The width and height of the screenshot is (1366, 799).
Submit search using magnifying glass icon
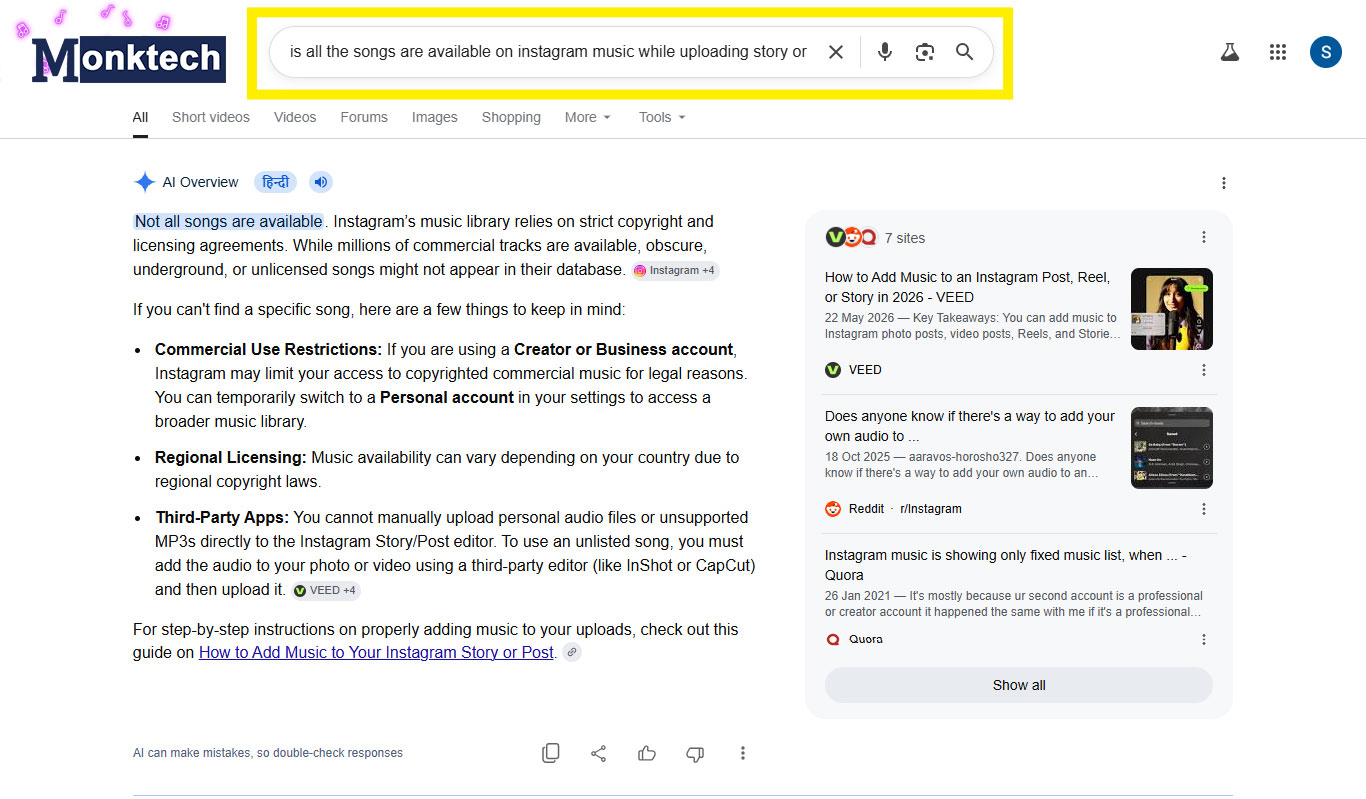pyautogui.click(x=964, y=52)
